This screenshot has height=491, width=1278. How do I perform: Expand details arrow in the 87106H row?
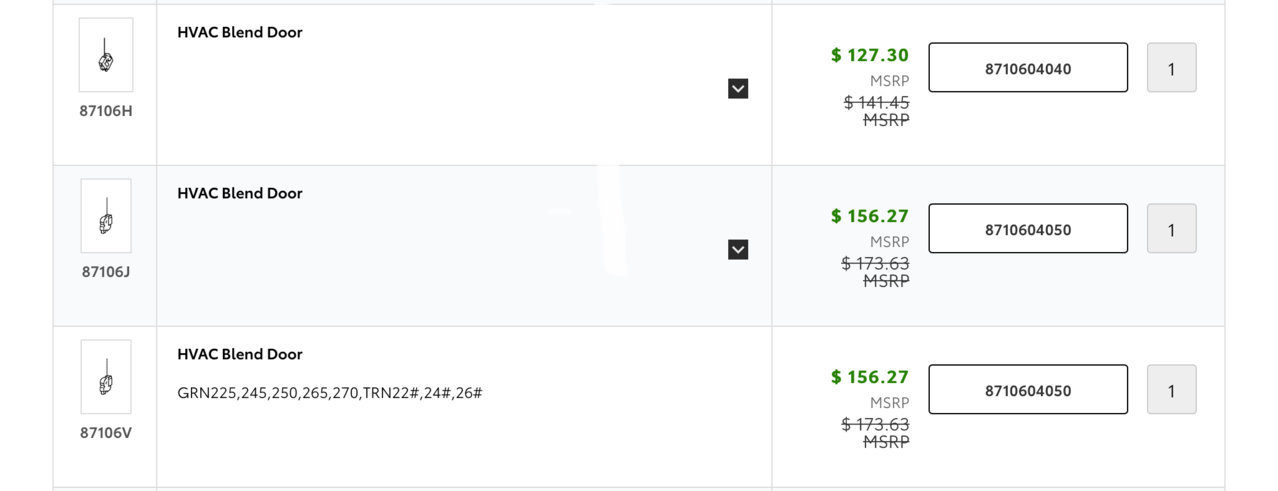pos(738,89)
